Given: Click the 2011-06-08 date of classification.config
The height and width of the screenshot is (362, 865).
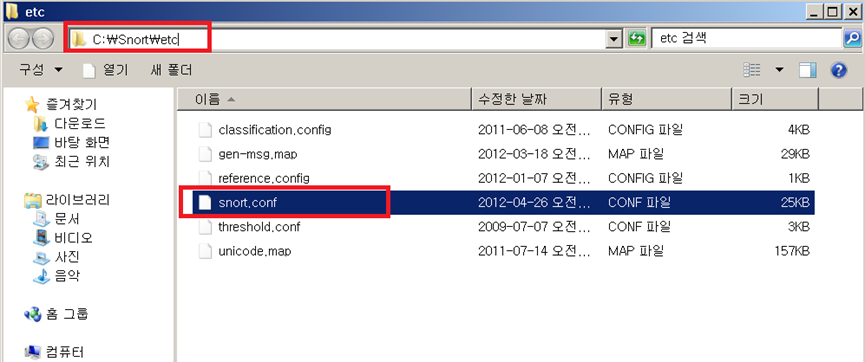Looking at the screenshot, I should (534, 130).
